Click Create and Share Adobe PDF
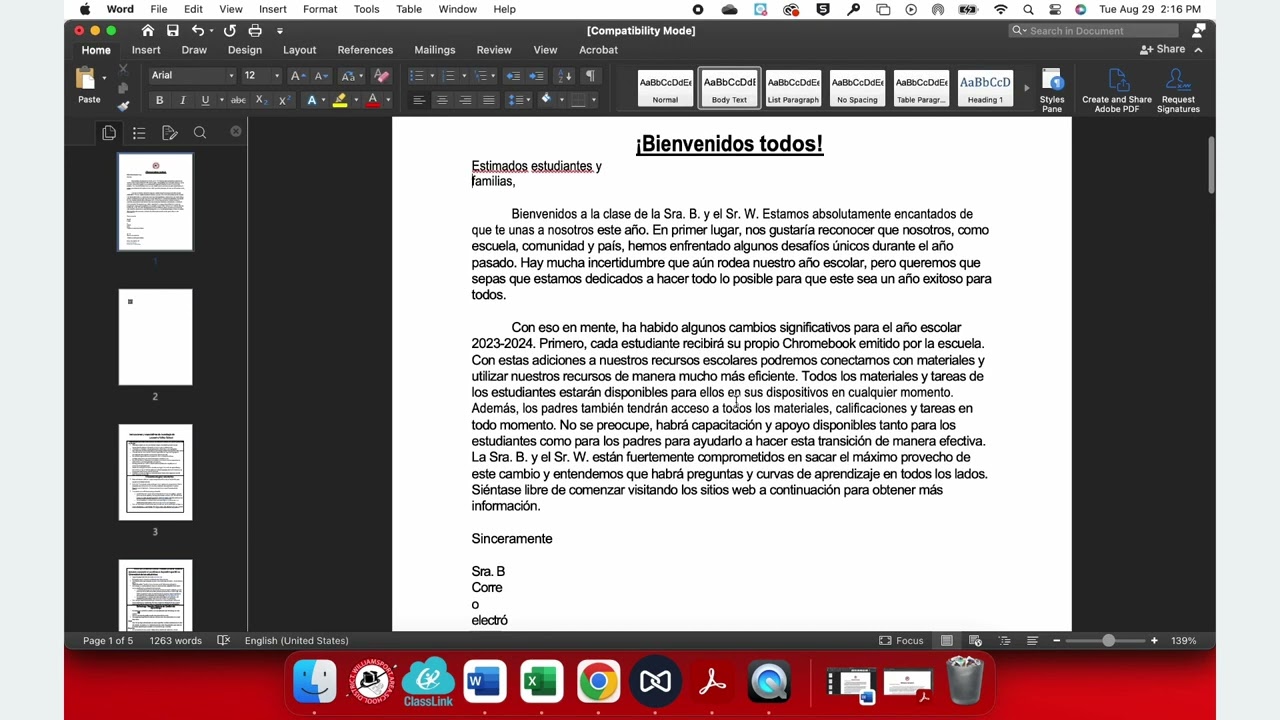This screenshot has height=720, width=1280. click(1117, 90)
